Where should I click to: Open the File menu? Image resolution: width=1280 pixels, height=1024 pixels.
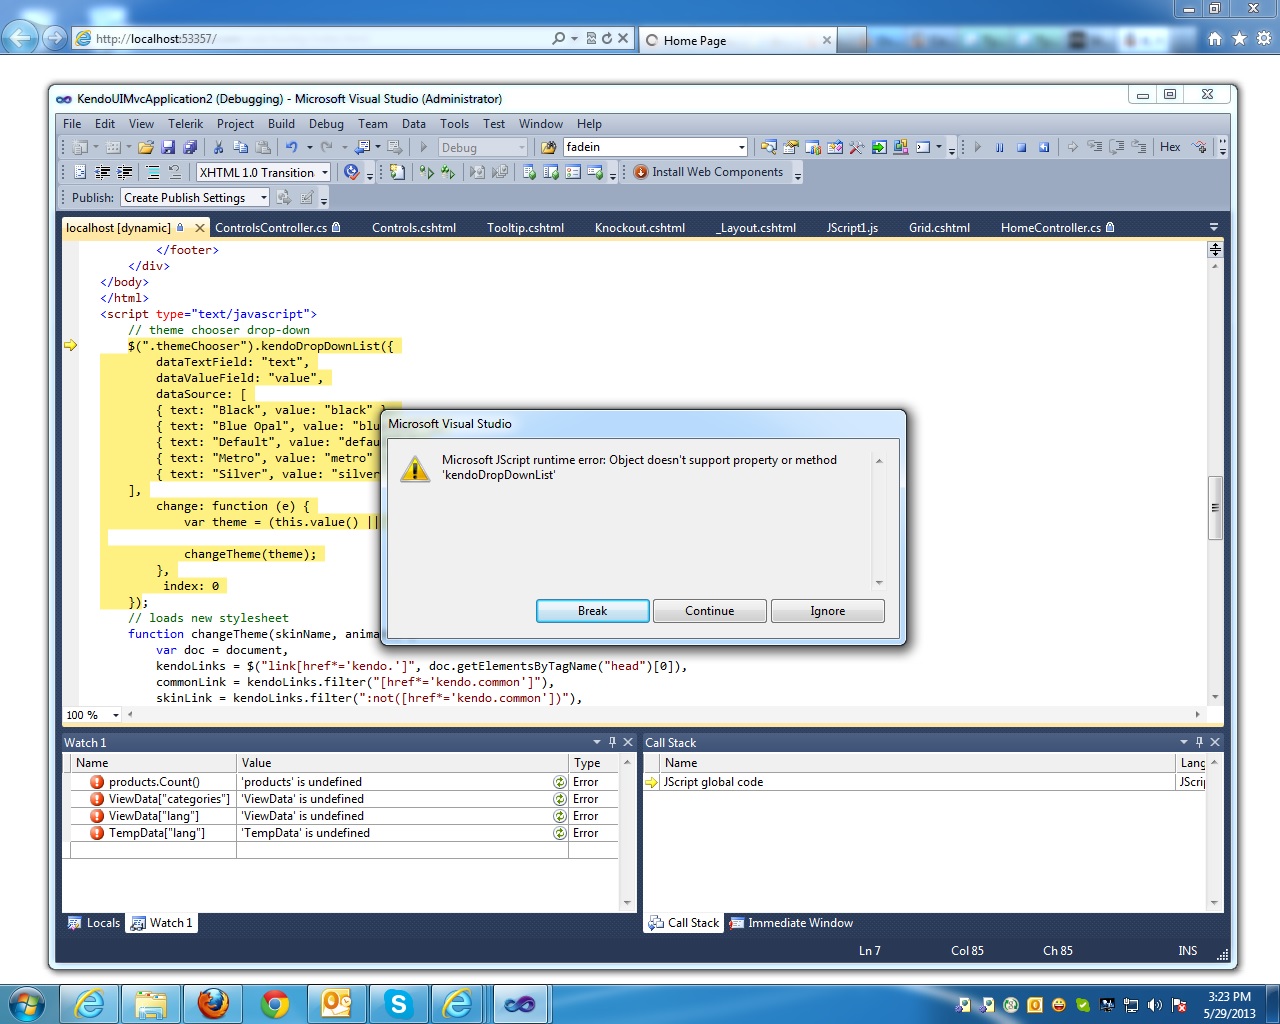click(72, 124)
